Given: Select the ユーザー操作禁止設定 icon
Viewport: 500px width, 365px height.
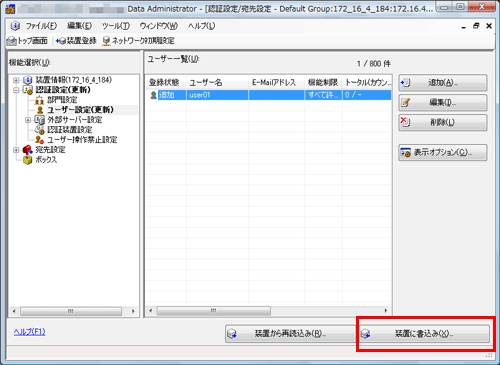Looking at the screenshot, I should pos(39,140).
